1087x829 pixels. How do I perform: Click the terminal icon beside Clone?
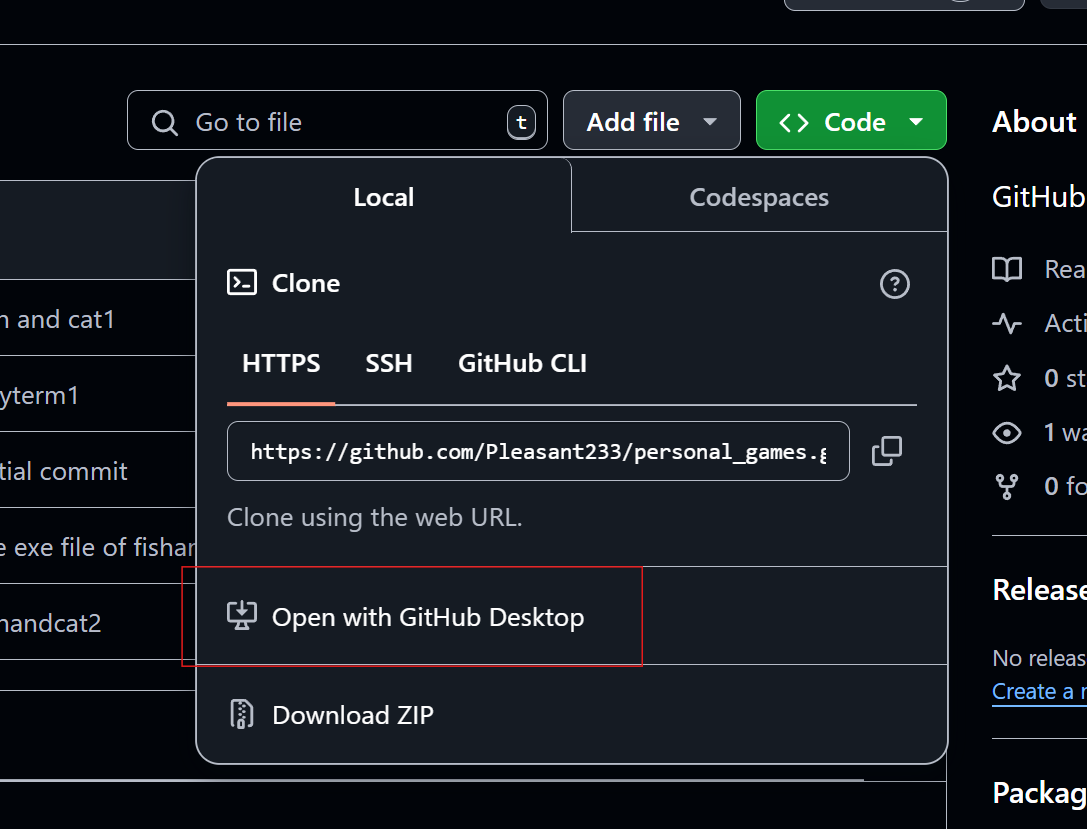(x=242, y=283)
